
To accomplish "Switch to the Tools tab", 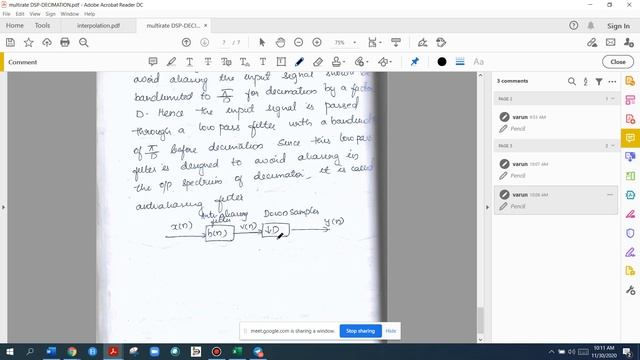I will pos(42,25).
